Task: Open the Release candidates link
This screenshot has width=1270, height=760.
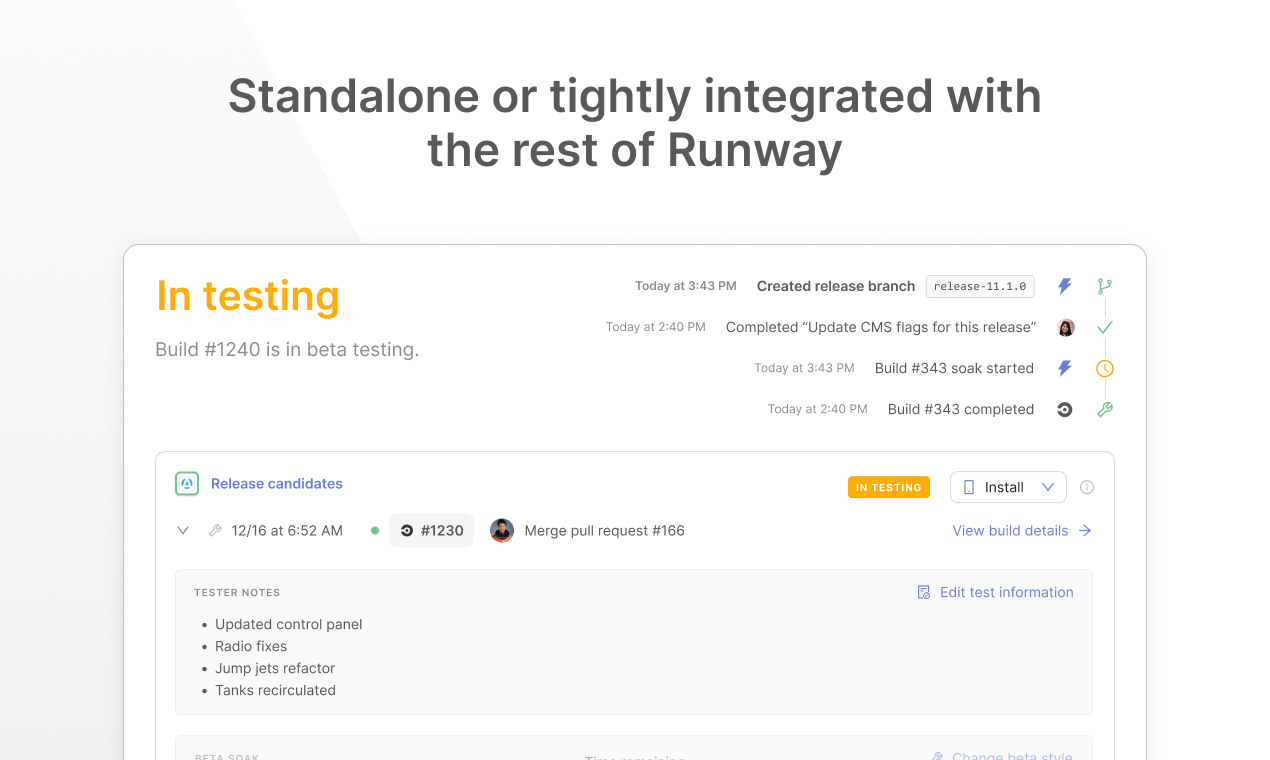Action: [x=277, y=484]
